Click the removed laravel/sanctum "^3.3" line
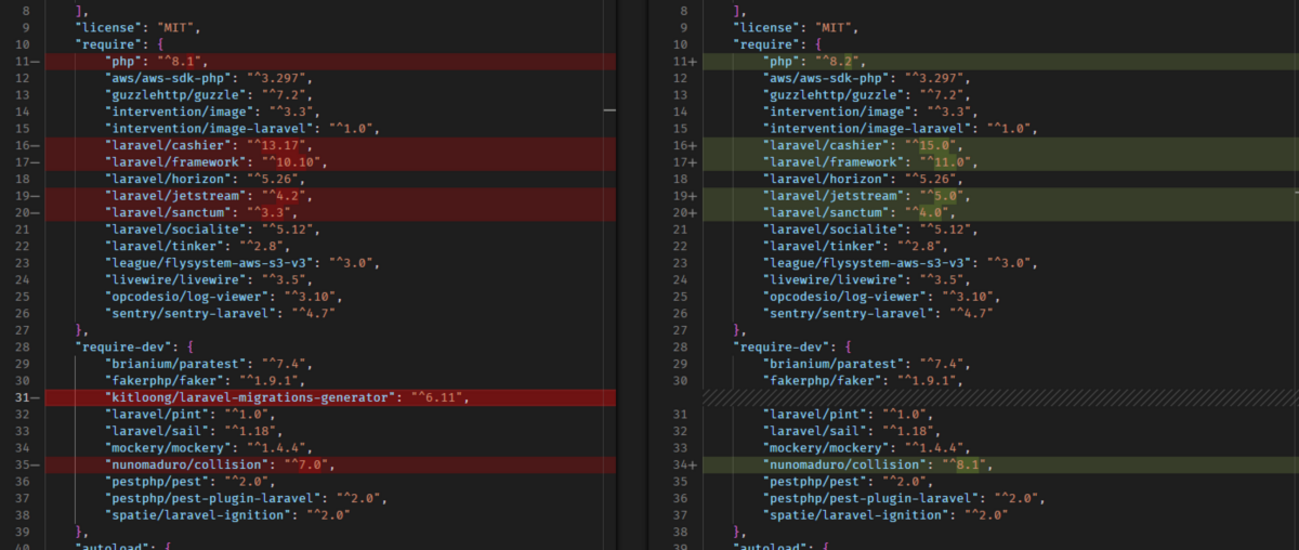 tap(330, 212)
